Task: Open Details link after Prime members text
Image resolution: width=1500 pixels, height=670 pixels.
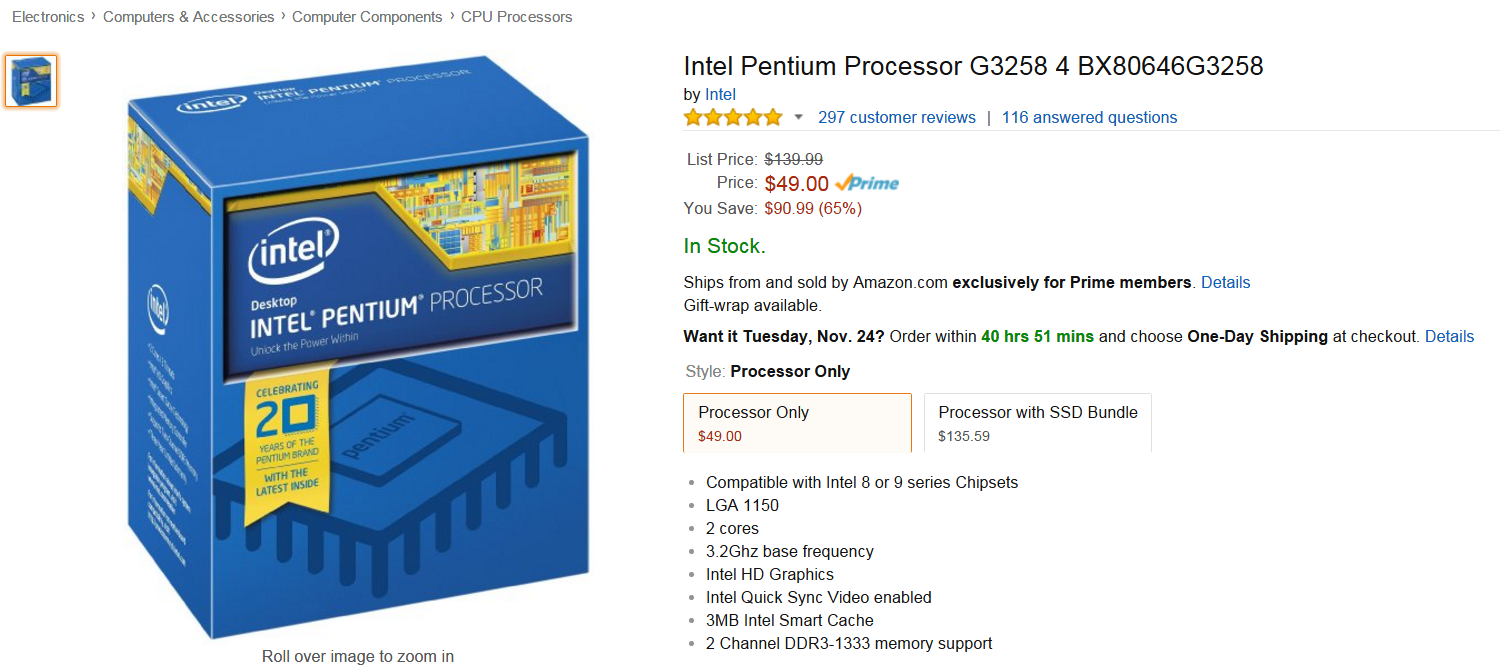Action: [x=1225, y=282]
